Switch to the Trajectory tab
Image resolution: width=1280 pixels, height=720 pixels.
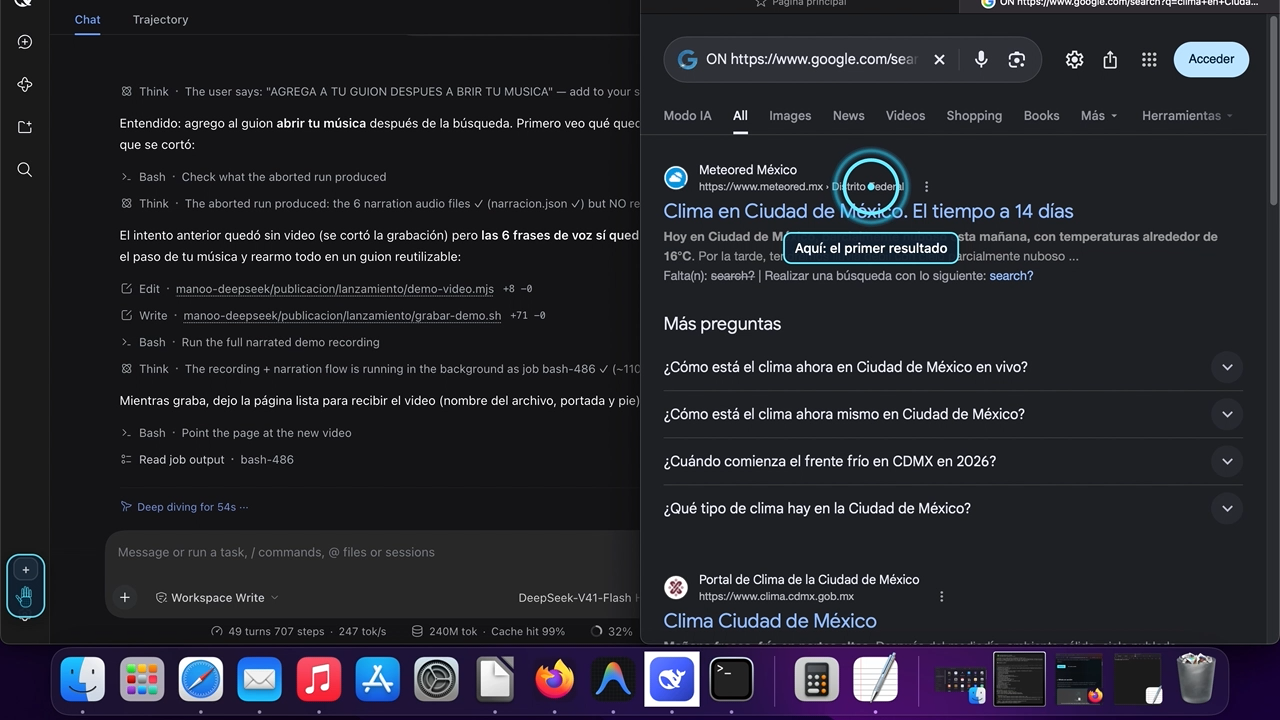tap(160, 19)
